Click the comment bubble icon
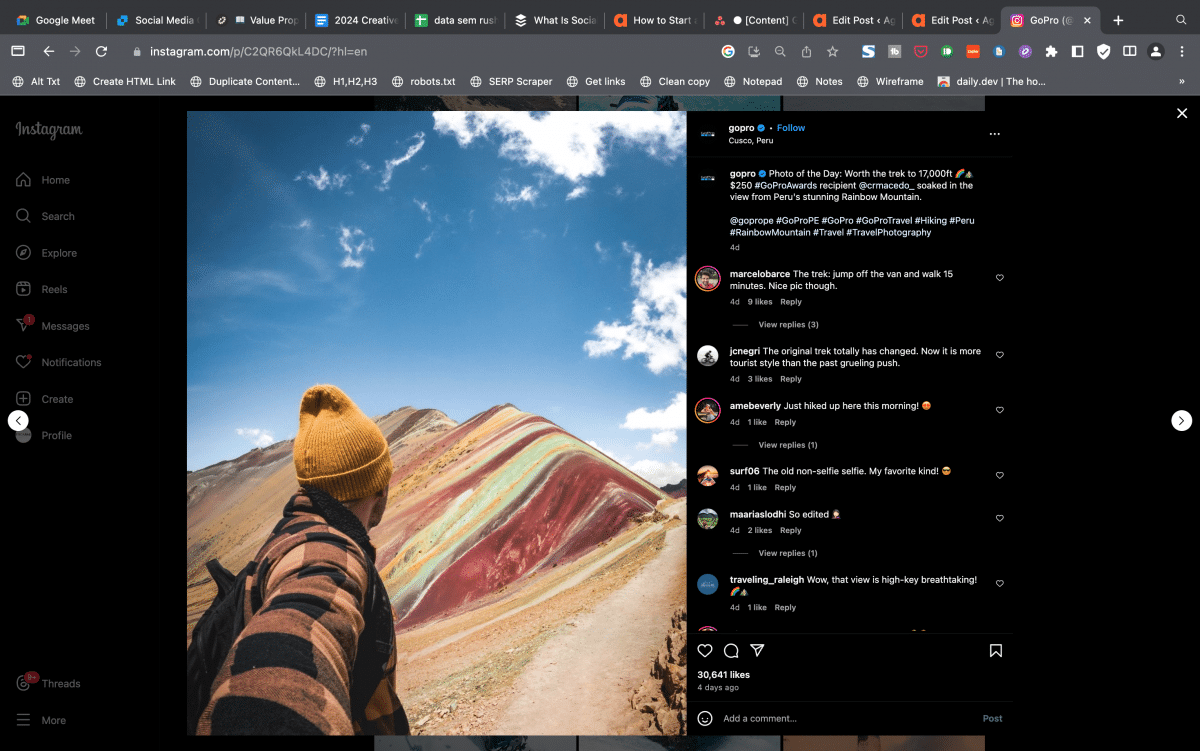 (x=731, y=650)
